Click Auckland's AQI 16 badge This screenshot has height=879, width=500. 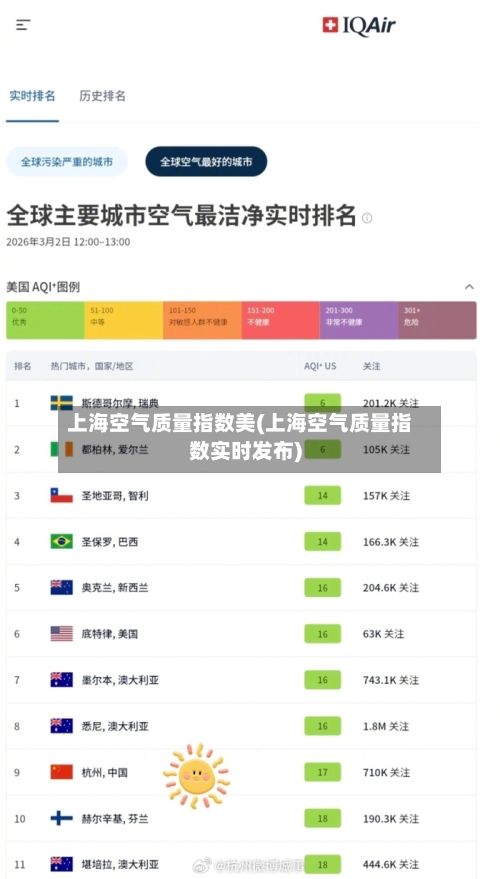tap(322, 587)
